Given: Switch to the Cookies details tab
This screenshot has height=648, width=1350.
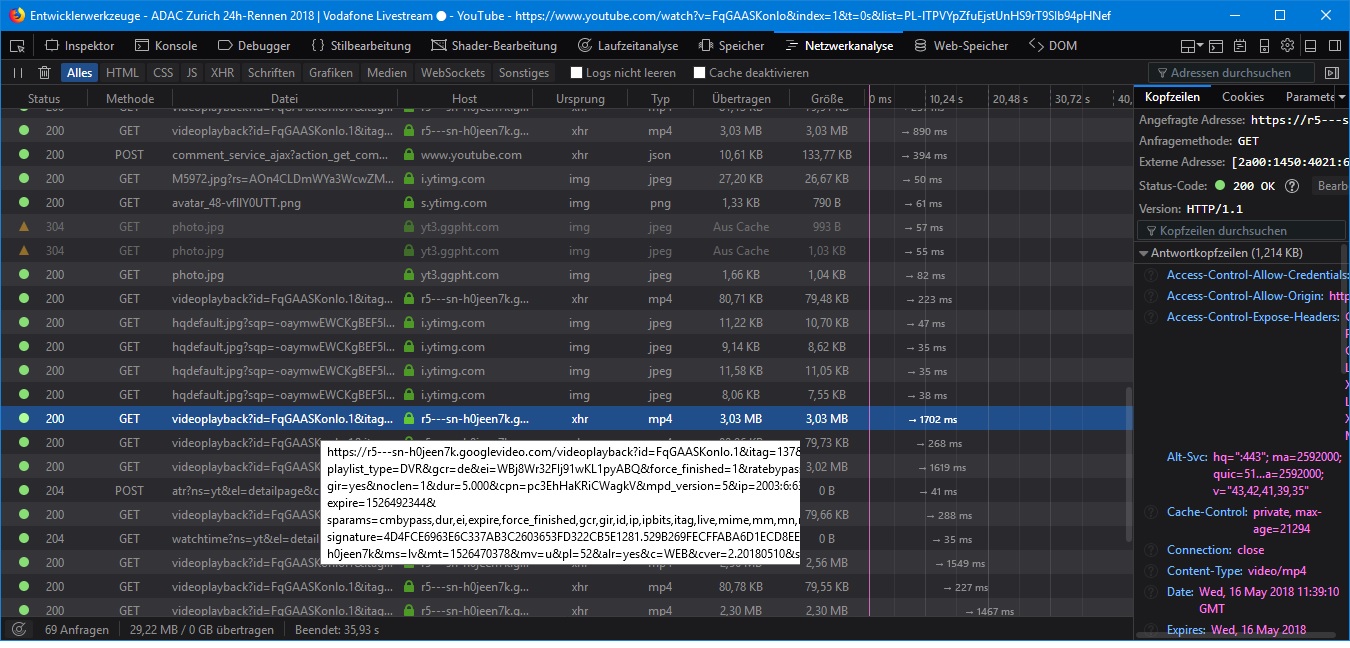Looking at the screenshot, I should click(1243, 97).
